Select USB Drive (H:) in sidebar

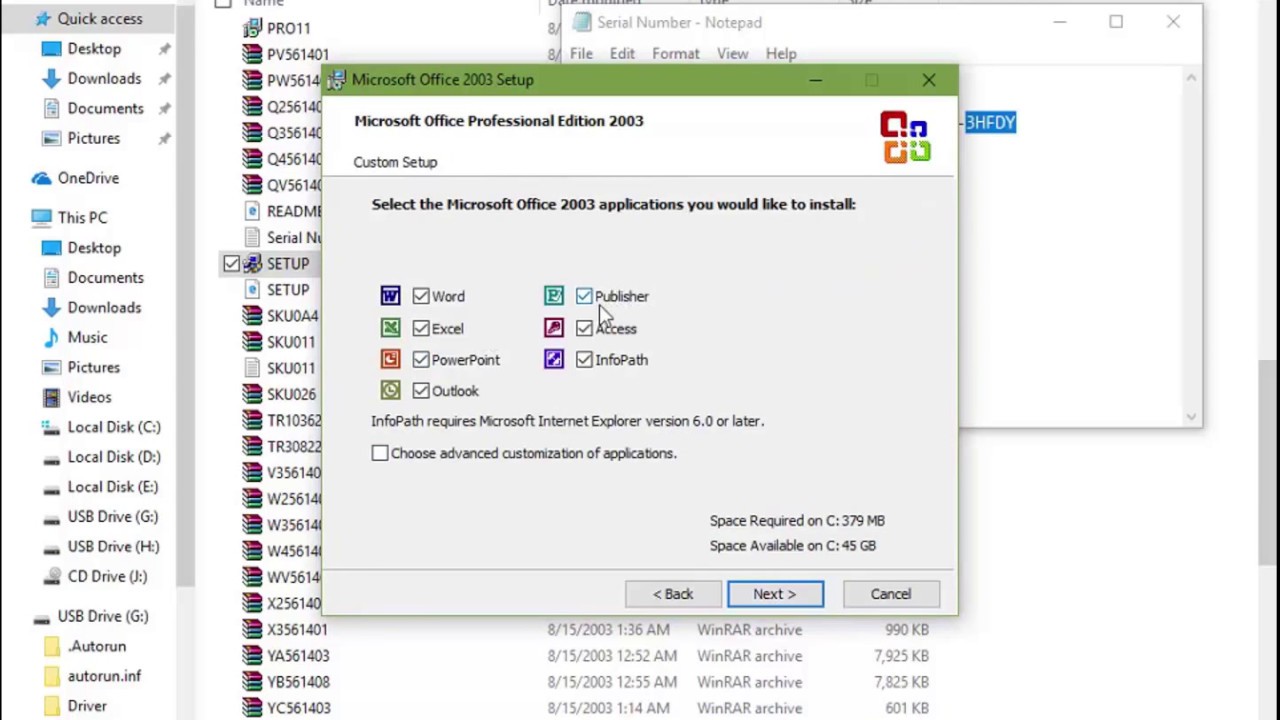113,546
